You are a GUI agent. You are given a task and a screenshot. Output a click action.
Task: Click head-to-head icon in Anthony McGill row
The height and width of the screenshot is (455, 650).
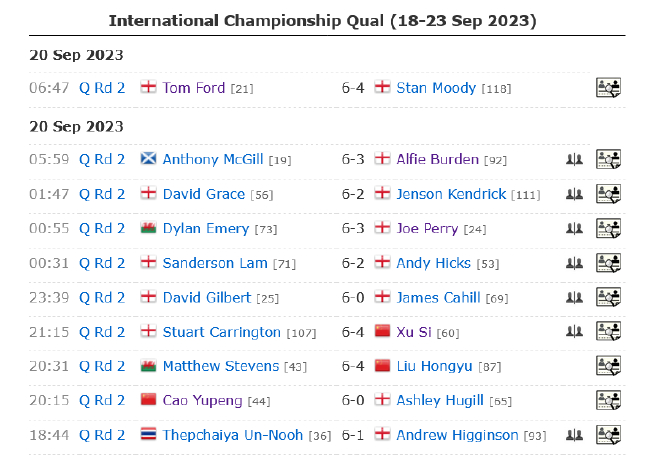(574, 159)
